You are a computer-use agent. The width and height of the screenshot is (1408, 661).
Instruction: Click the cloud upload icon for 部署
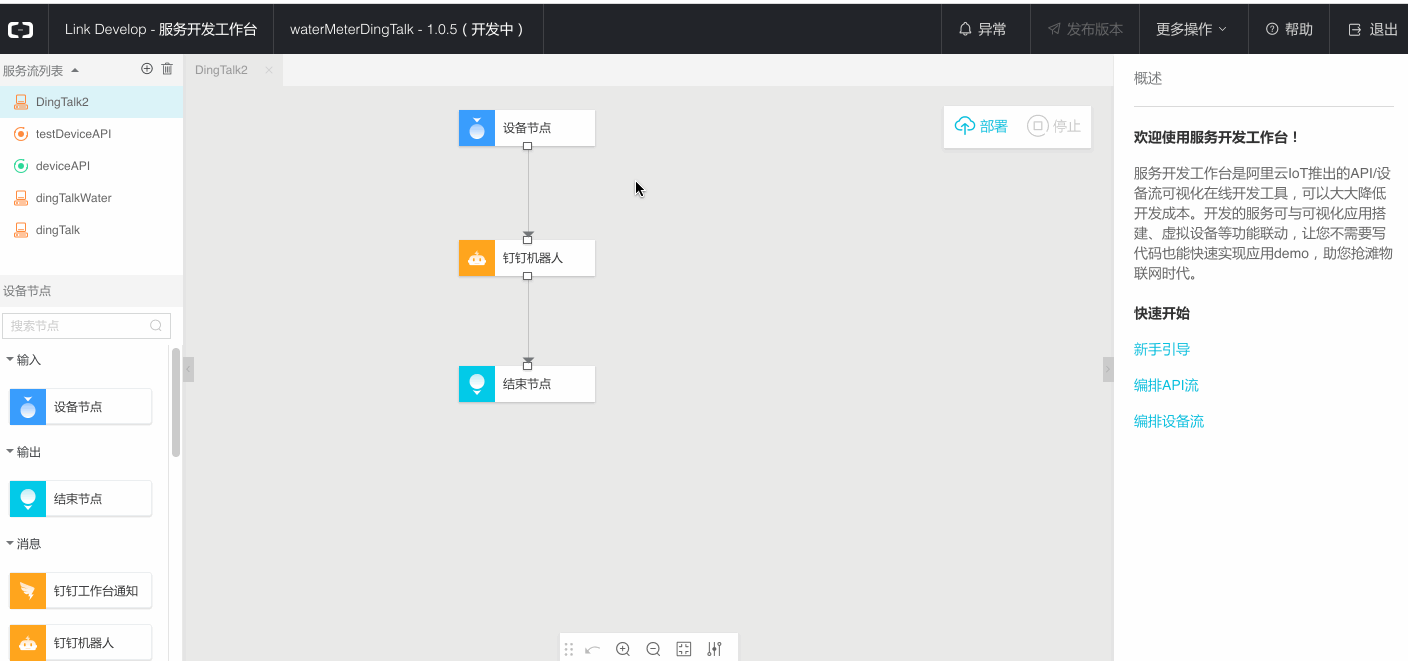(x=965, y=126)
